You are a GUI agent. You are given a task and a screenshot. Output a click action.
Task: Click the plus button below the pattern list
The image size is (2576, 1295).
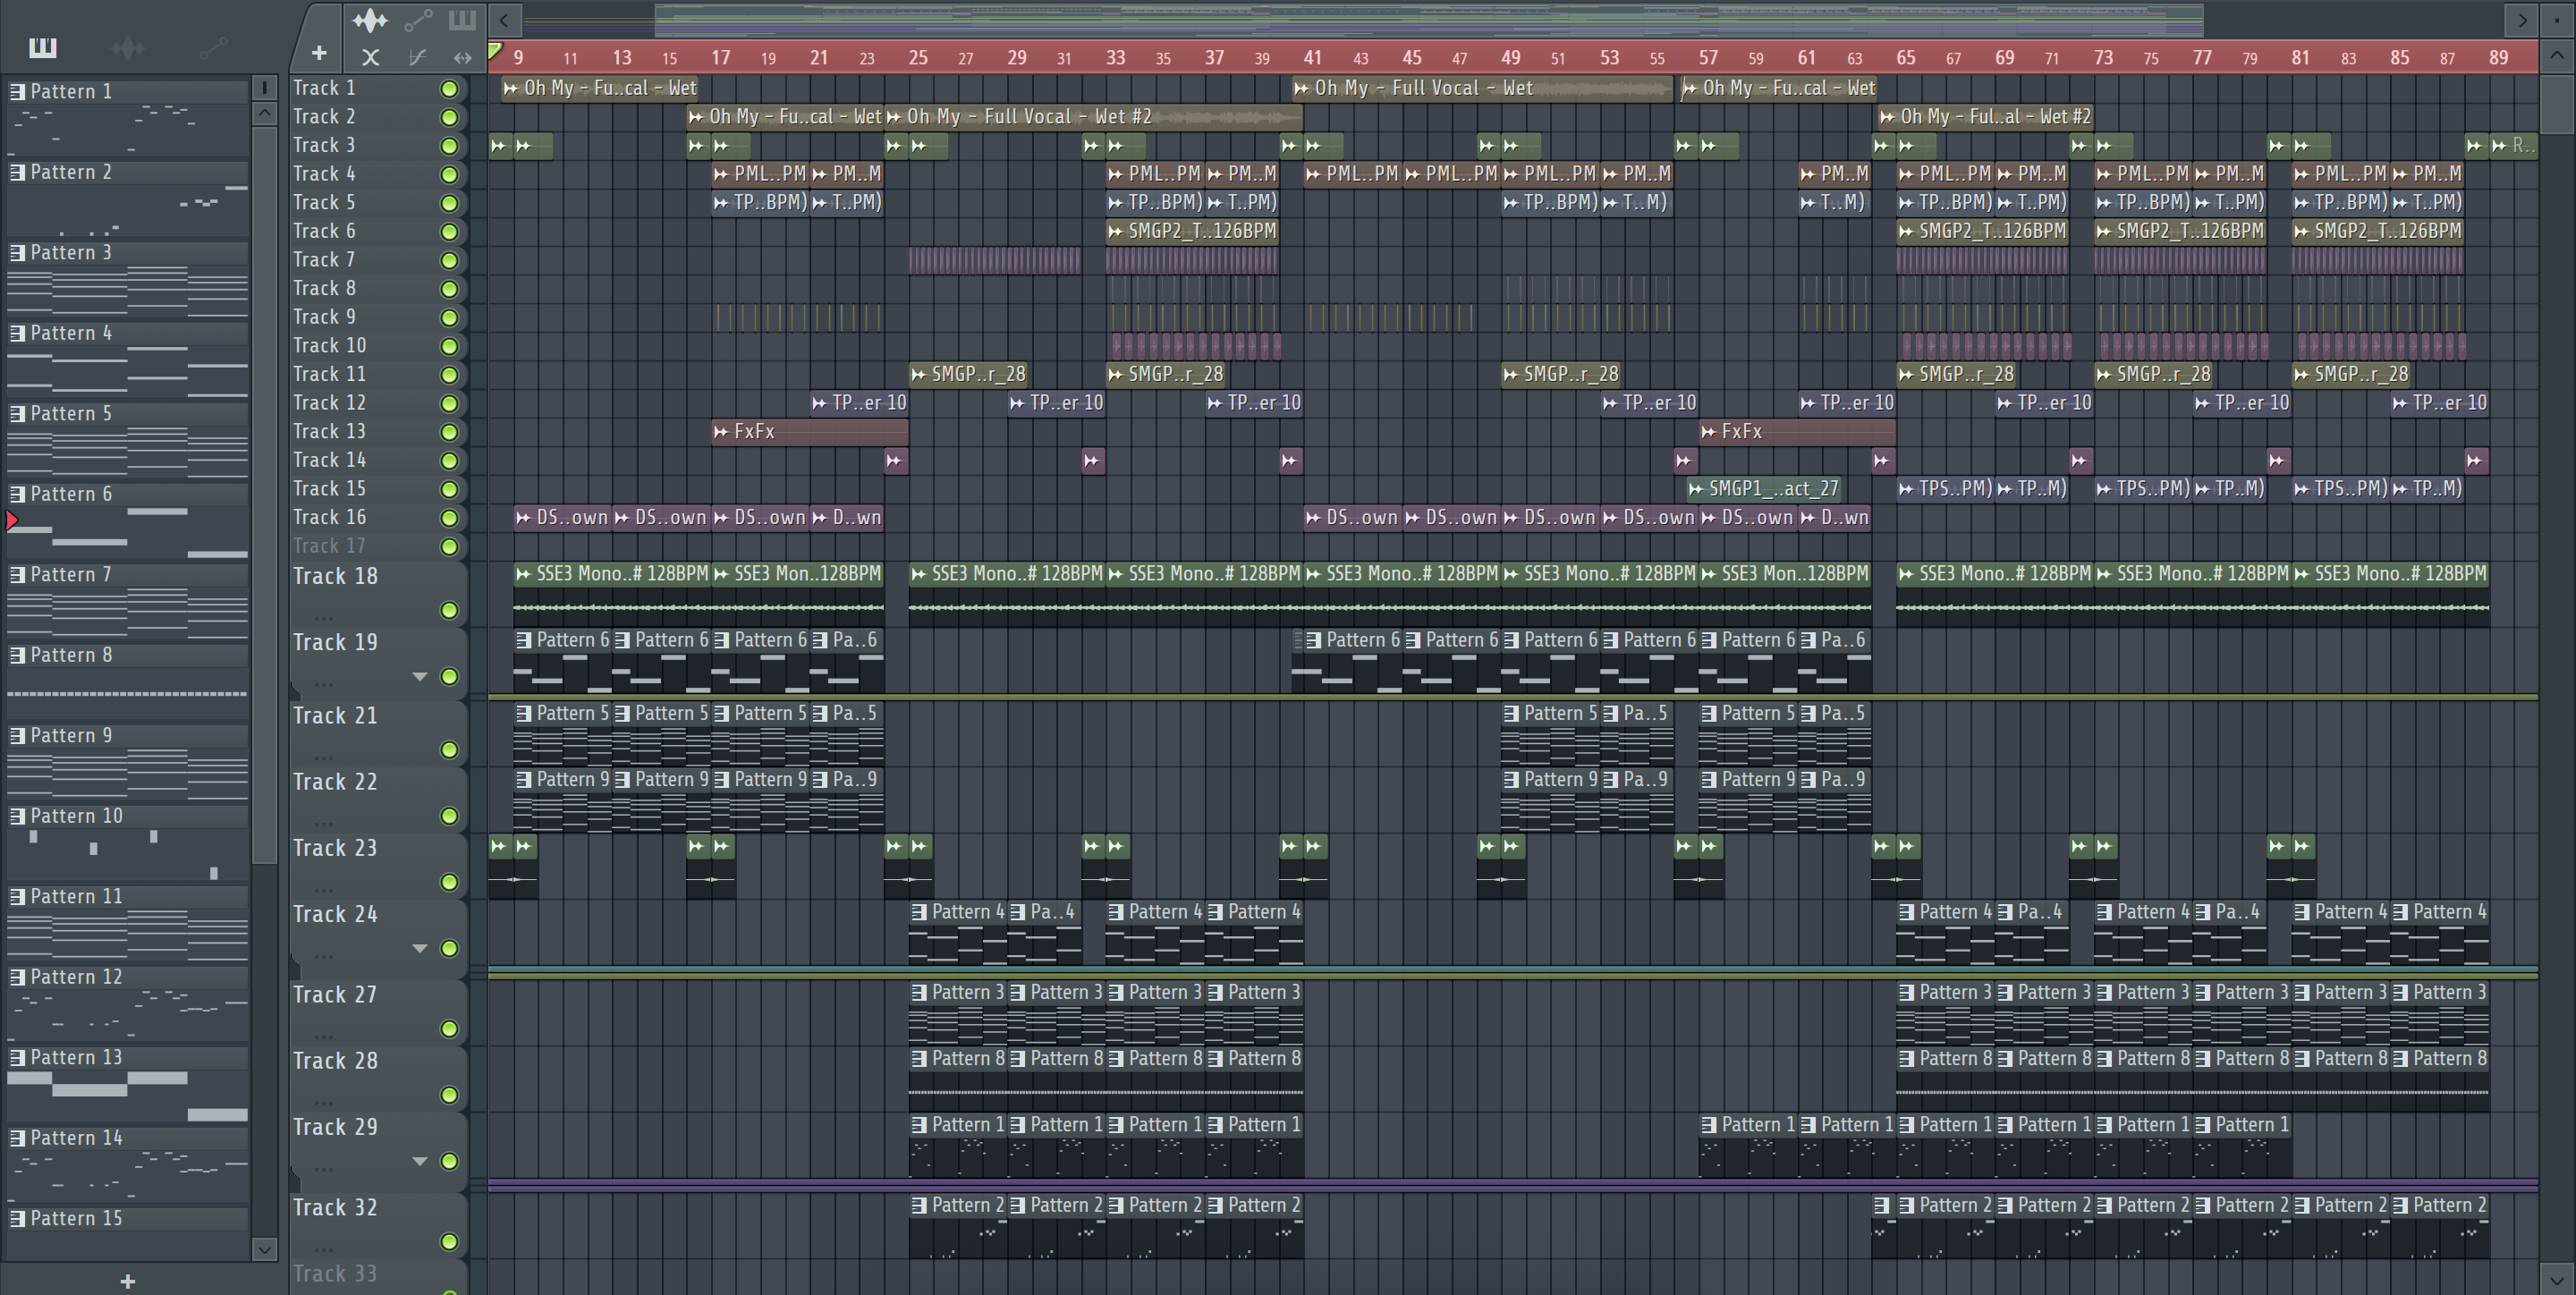127,1281
